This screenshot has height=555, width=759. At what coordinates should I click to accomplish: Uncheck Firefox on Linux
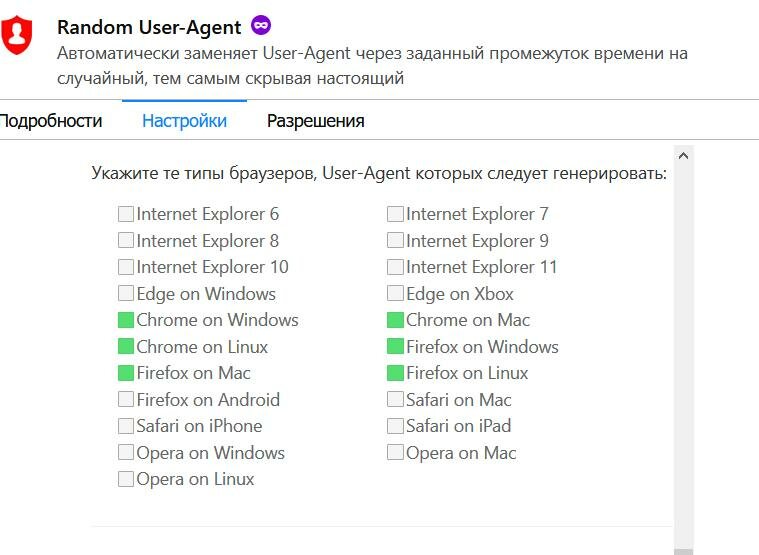pos(395,373)
